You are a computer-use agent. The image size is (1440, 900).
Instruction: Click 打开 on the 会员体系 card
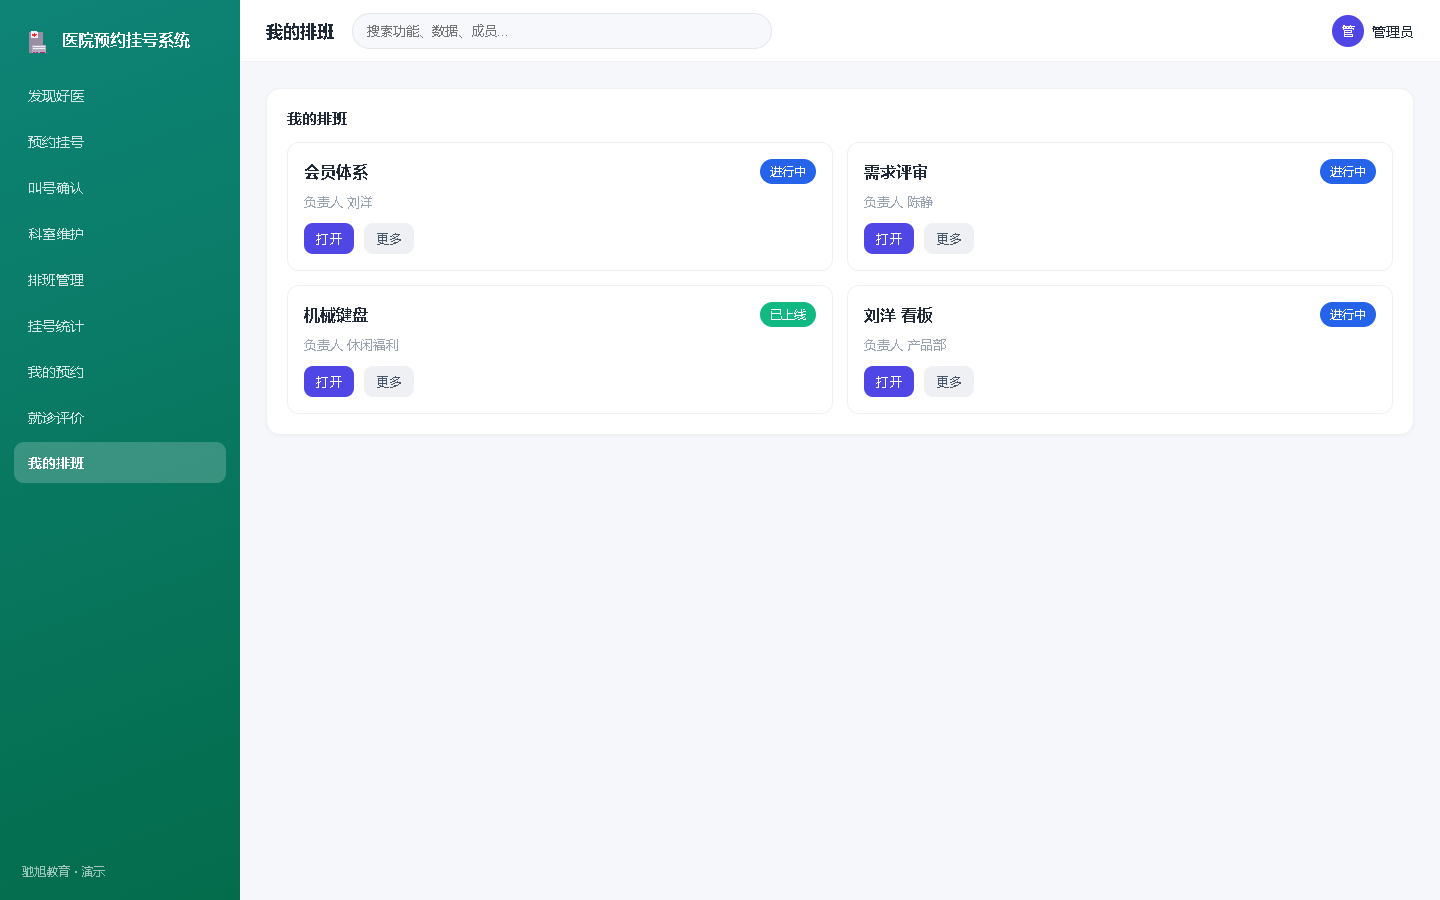[x=329, y=239]
